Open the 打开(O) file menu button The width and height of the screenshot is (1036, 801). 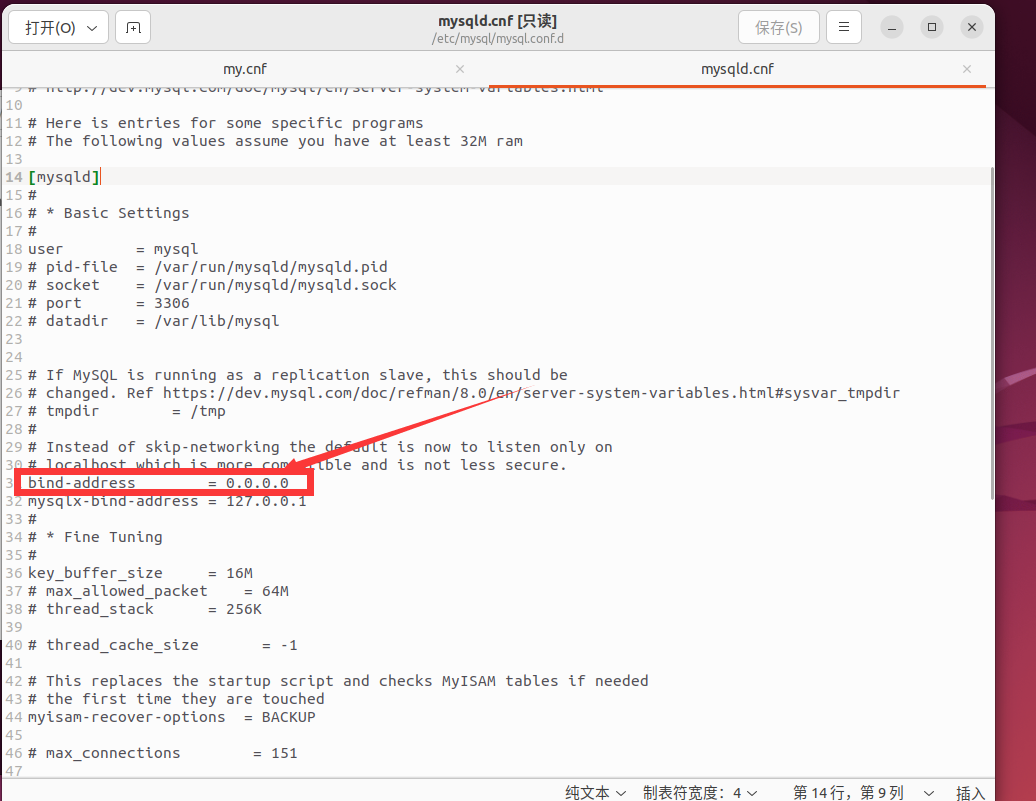point(58,28)
